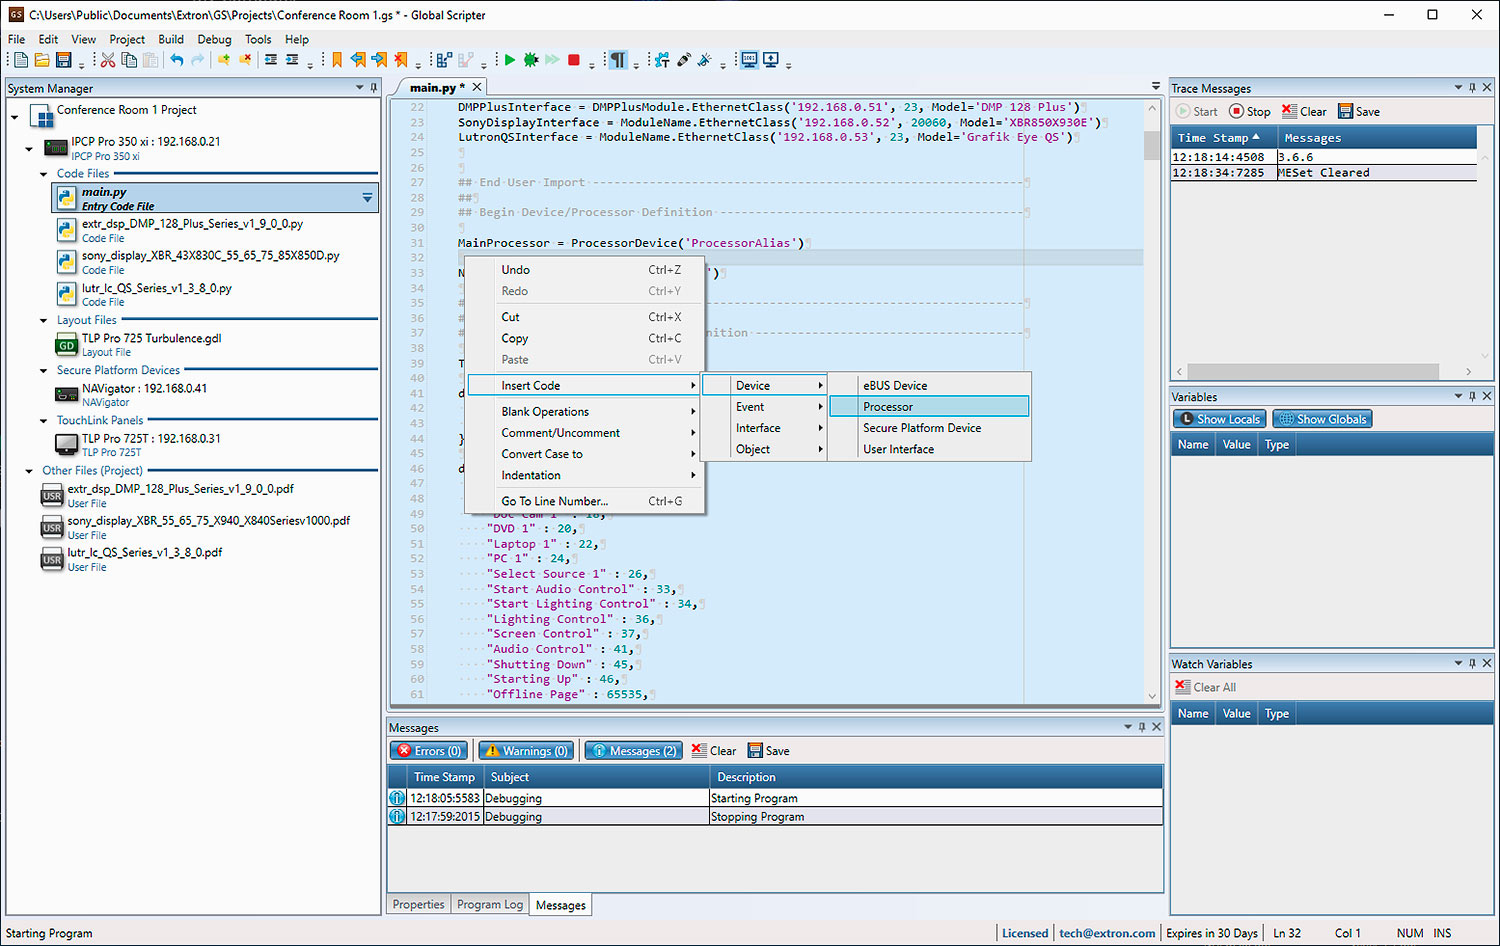Choose eBUS Device from the submenu

click(x=929, y=385)
